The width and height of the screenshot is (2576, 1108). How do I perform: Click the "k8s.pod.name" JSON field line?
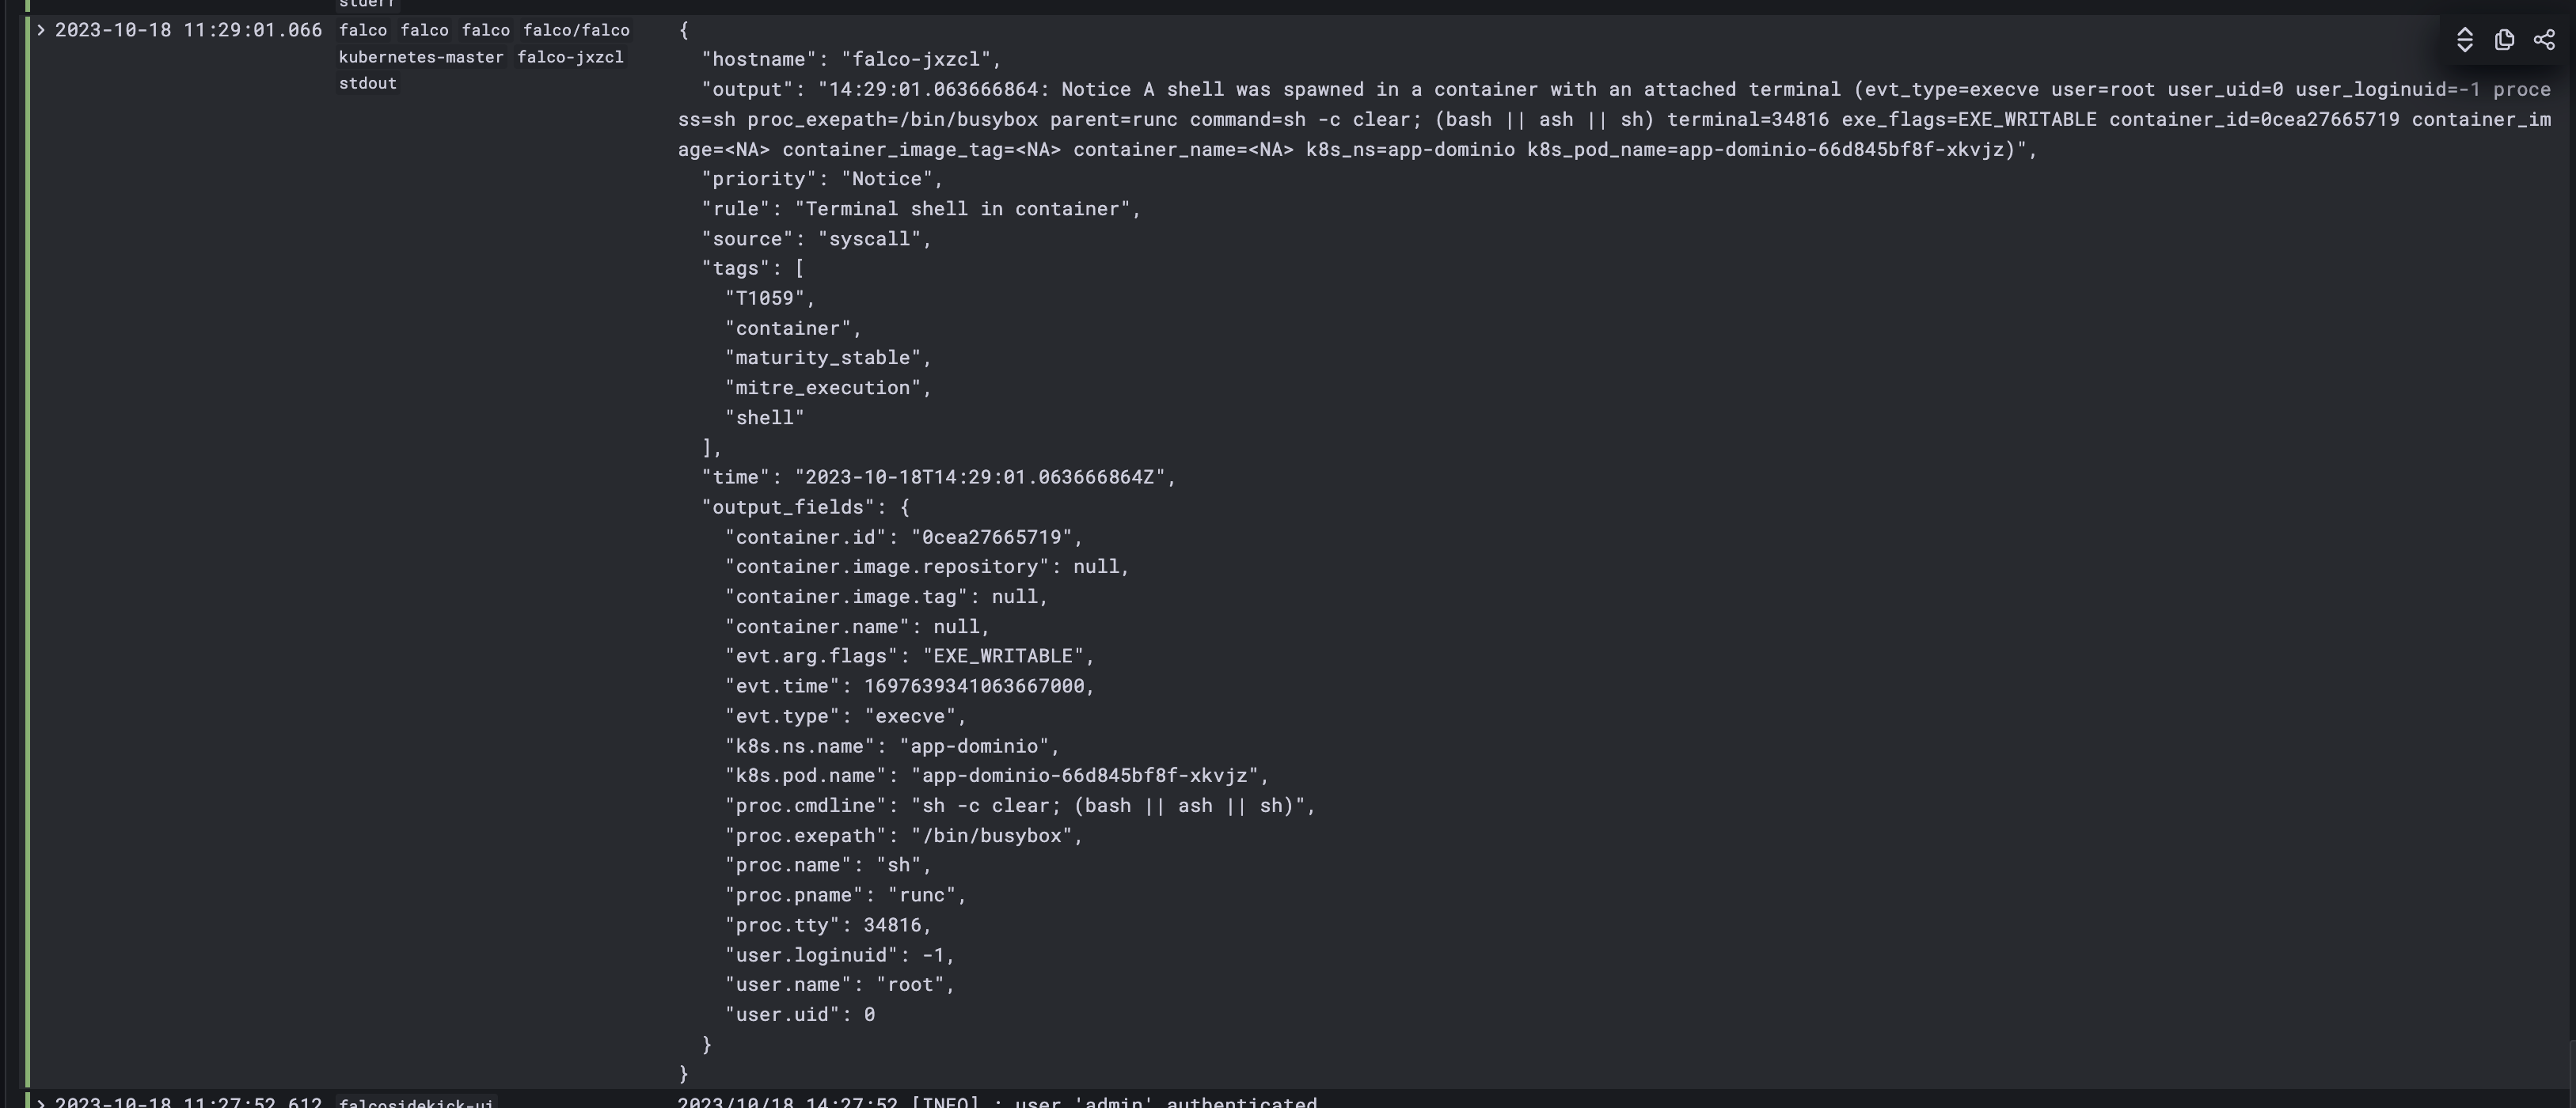996,776
